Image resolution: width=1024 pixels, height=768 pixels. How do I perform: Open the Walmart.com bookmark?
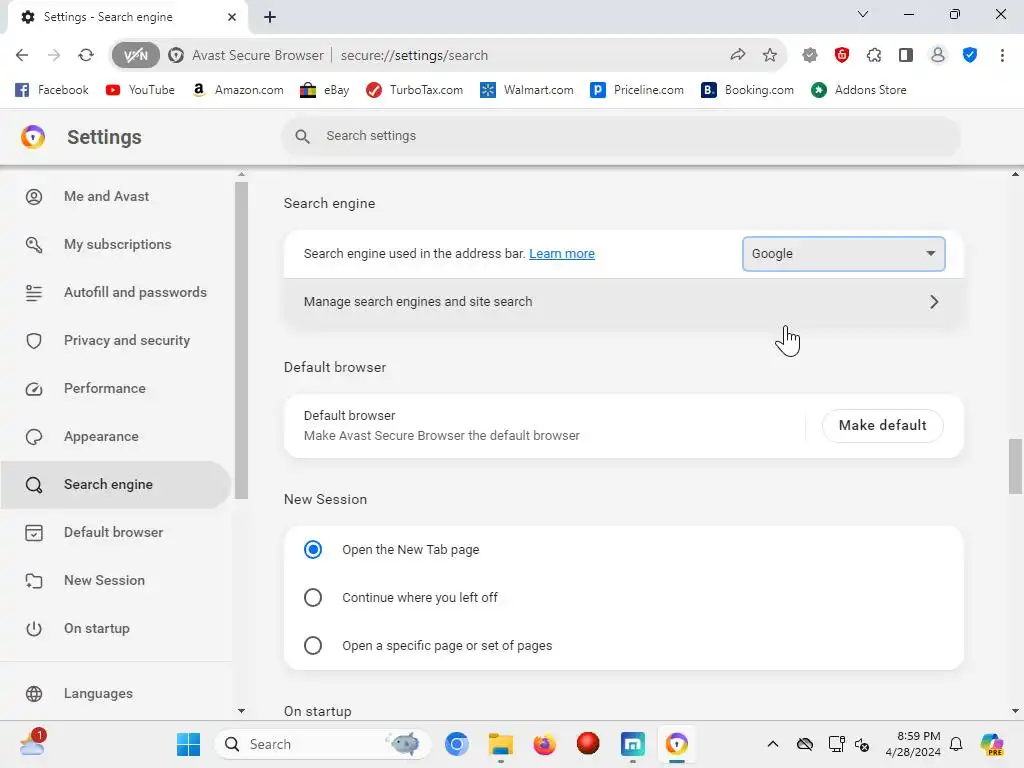click(x=527, y=90)
